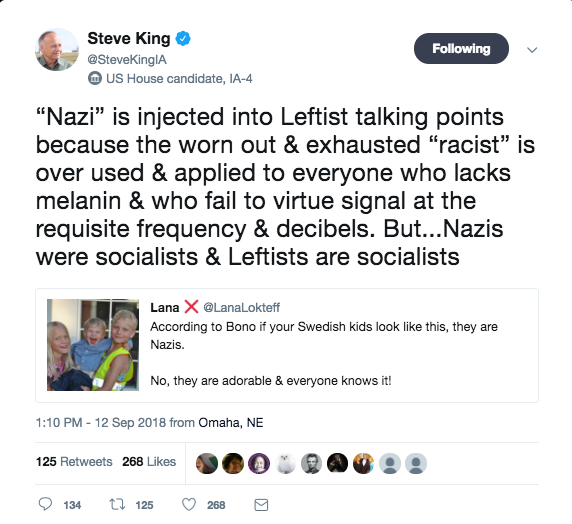Click the last default gray liker avatar
This screenshot has width=572, height=524.
pyautogui.click(x=416, y=463)
